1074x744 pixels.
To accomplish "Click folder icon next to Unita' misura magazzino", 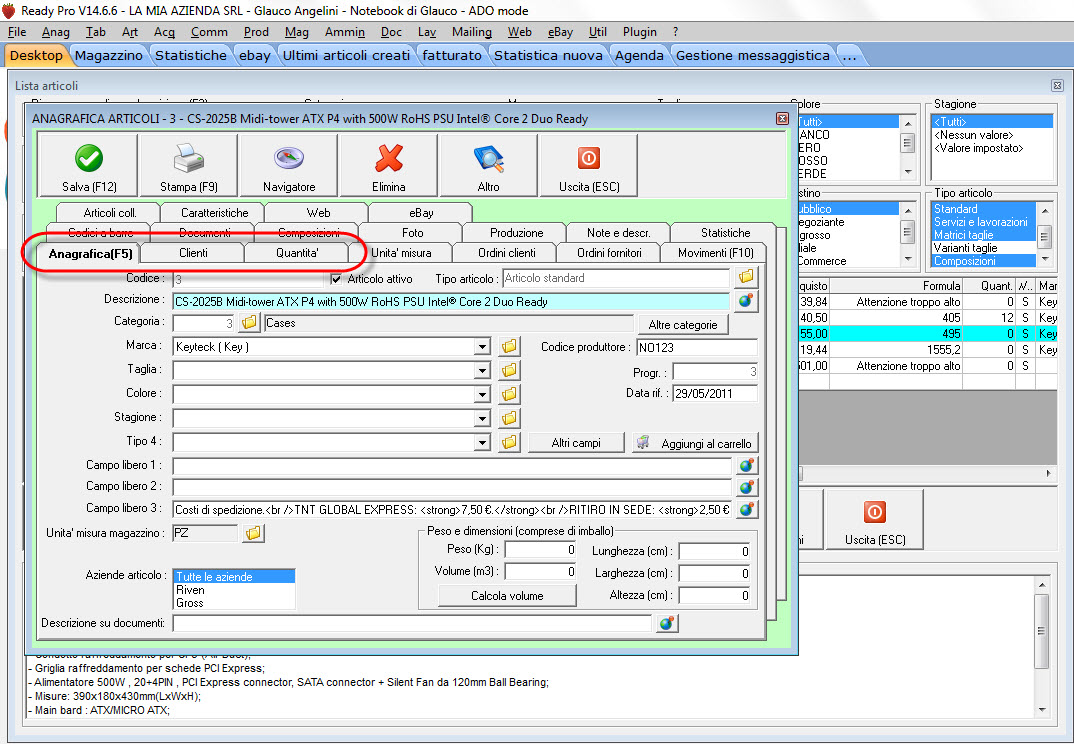I will coord(254,534).
